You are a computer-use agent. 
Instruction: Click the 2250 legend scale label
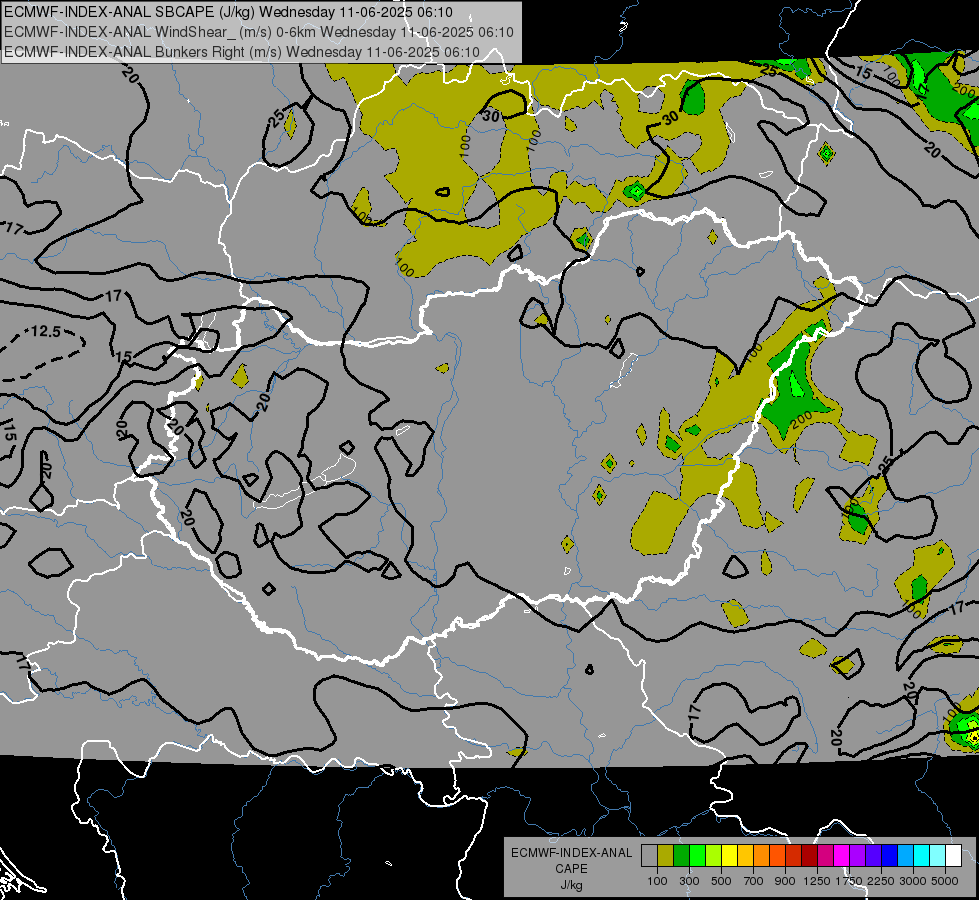[881, 881]
